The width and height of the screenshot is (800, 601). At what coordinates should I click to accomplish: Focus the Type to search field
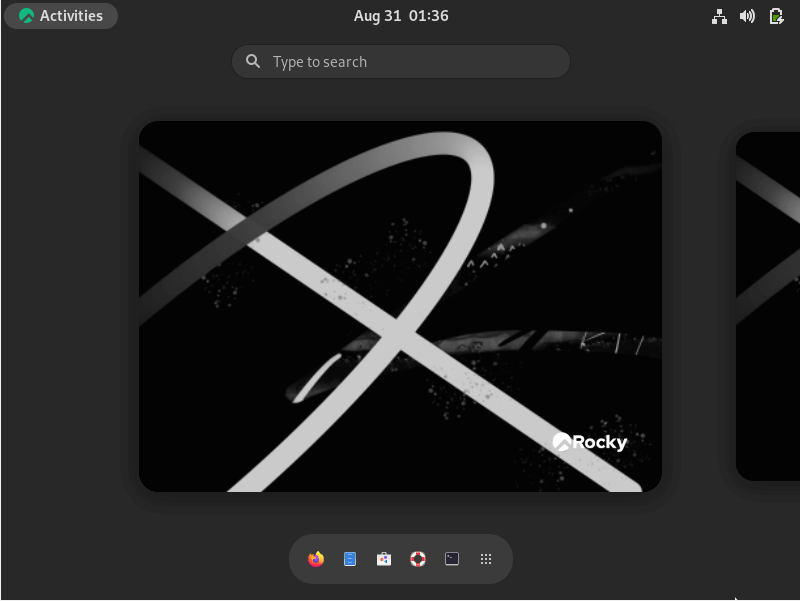[401, 62]
